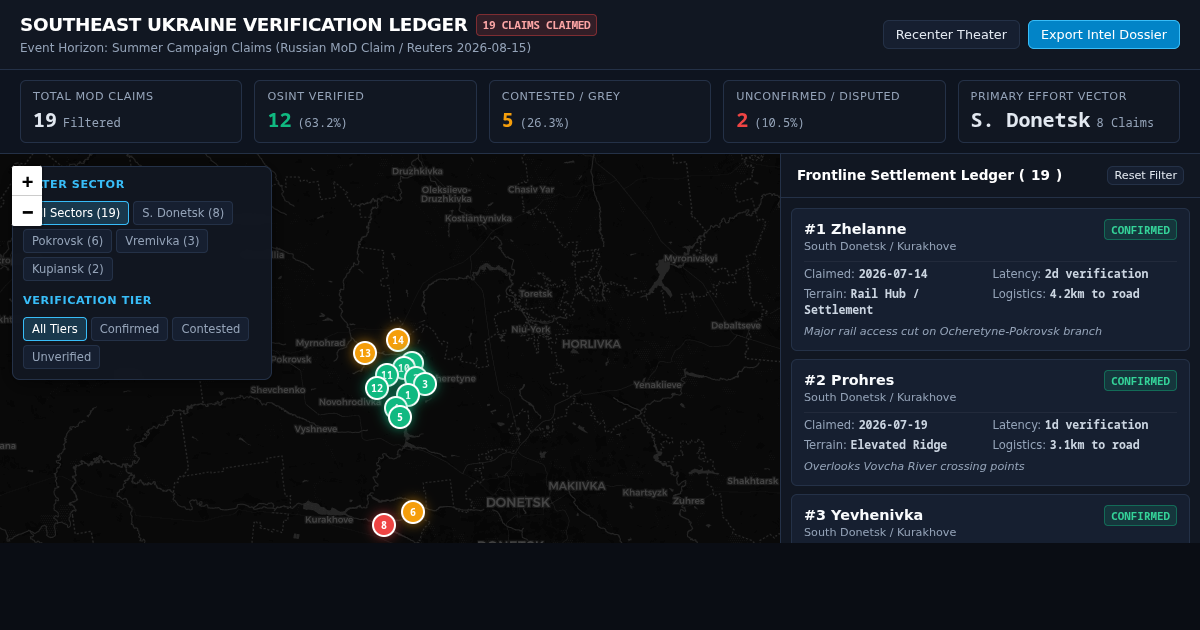Select map marker 10
The image size is (1200, 630).
pos(403,367)
